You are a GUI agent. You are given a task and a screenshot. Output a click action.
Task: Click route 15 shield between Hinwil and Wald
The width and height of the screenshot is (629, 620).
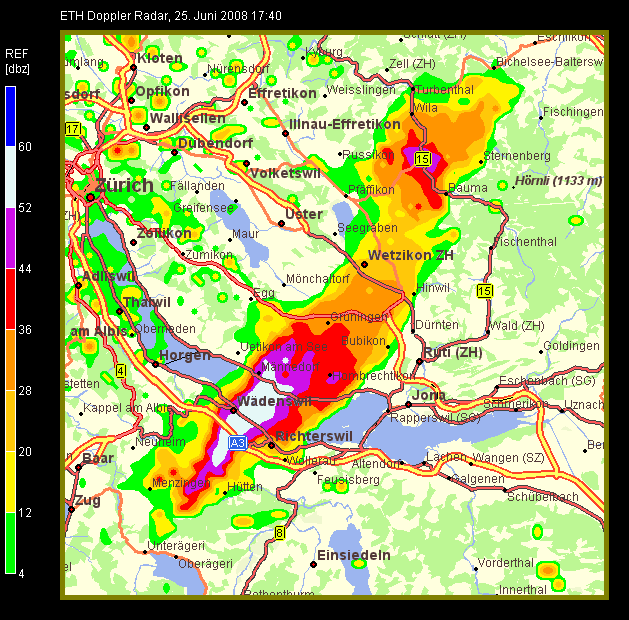(x=485, y=290)
